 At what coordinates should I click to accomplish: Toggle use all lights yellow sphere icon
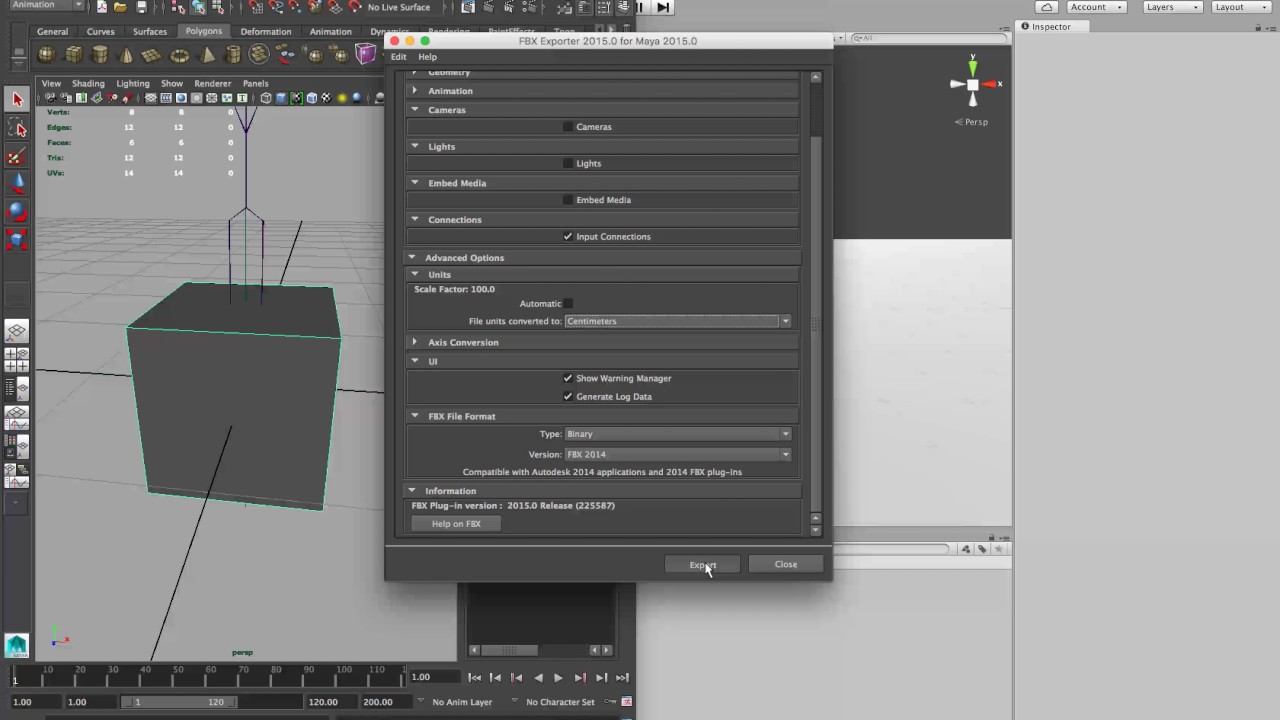342,98
